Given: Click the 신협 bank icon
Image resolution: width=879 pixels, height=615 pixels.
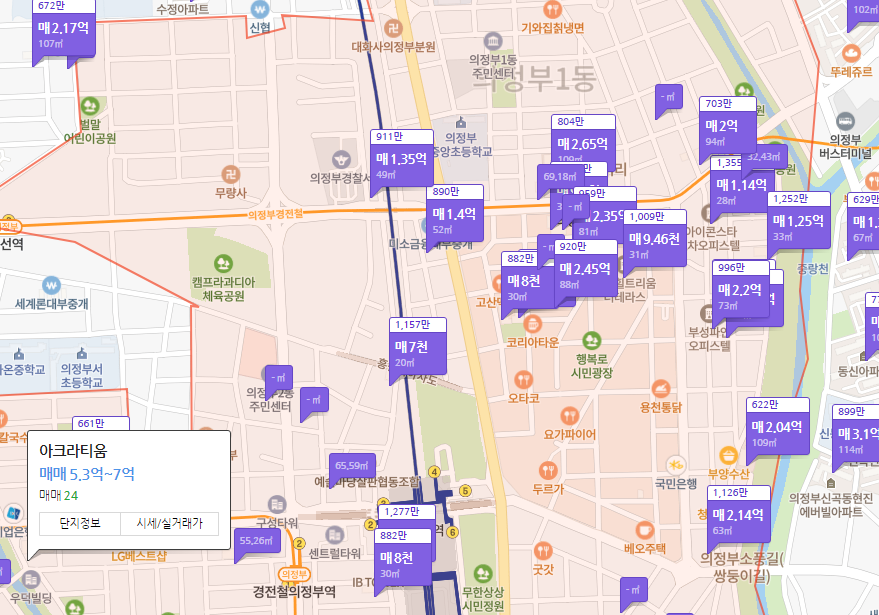Looking at the screenshot, I should pos(260,9).
